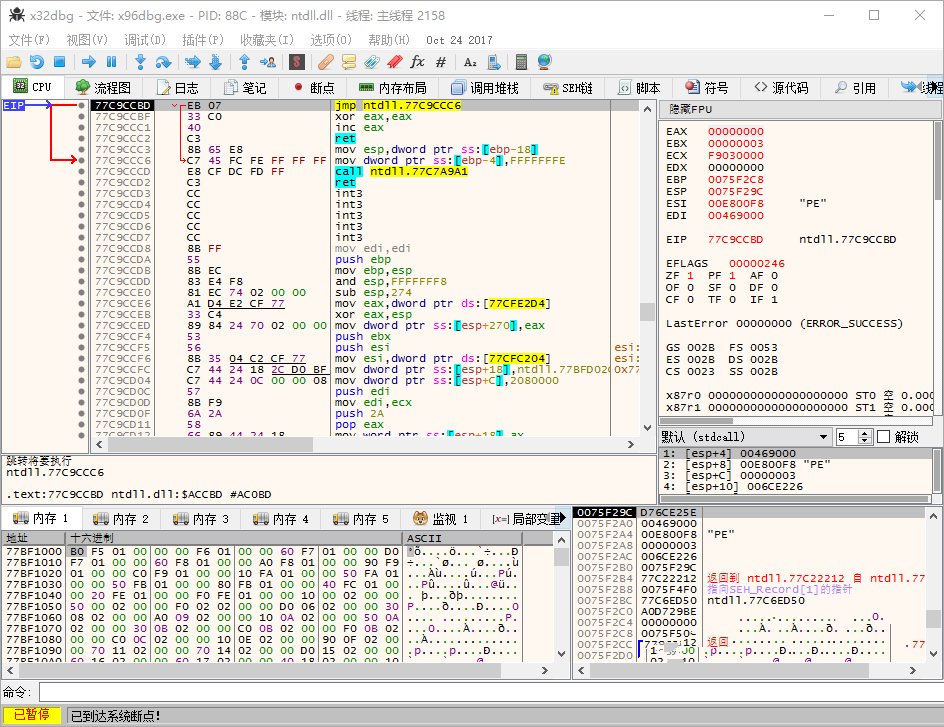
Task: Click the Restart debuggee icon
Action: (x=37, y=62)
